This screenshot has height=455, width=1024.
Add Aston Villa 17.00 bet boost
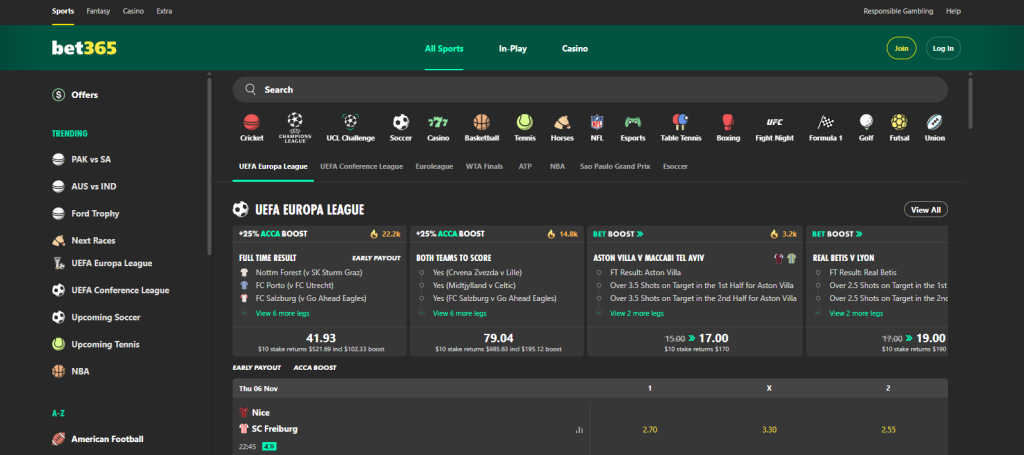[696, 341]
